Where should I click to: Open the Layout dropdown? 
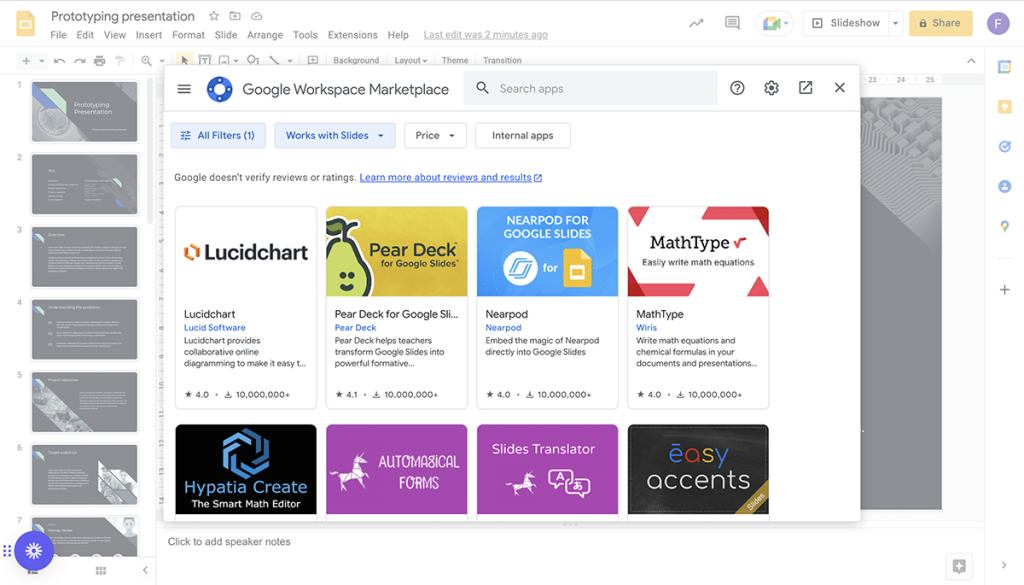tap(411, 61)
